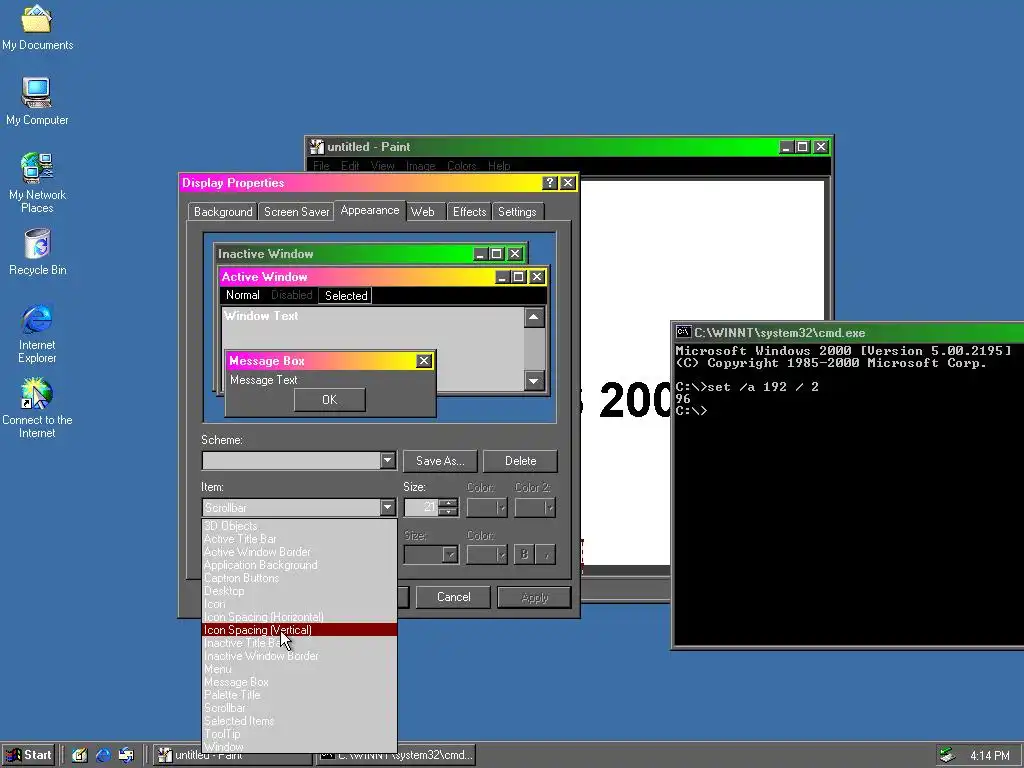Click cmd.exe window title bar icon
This screenshot has width=1024, height=768.
tap(683, 332)
